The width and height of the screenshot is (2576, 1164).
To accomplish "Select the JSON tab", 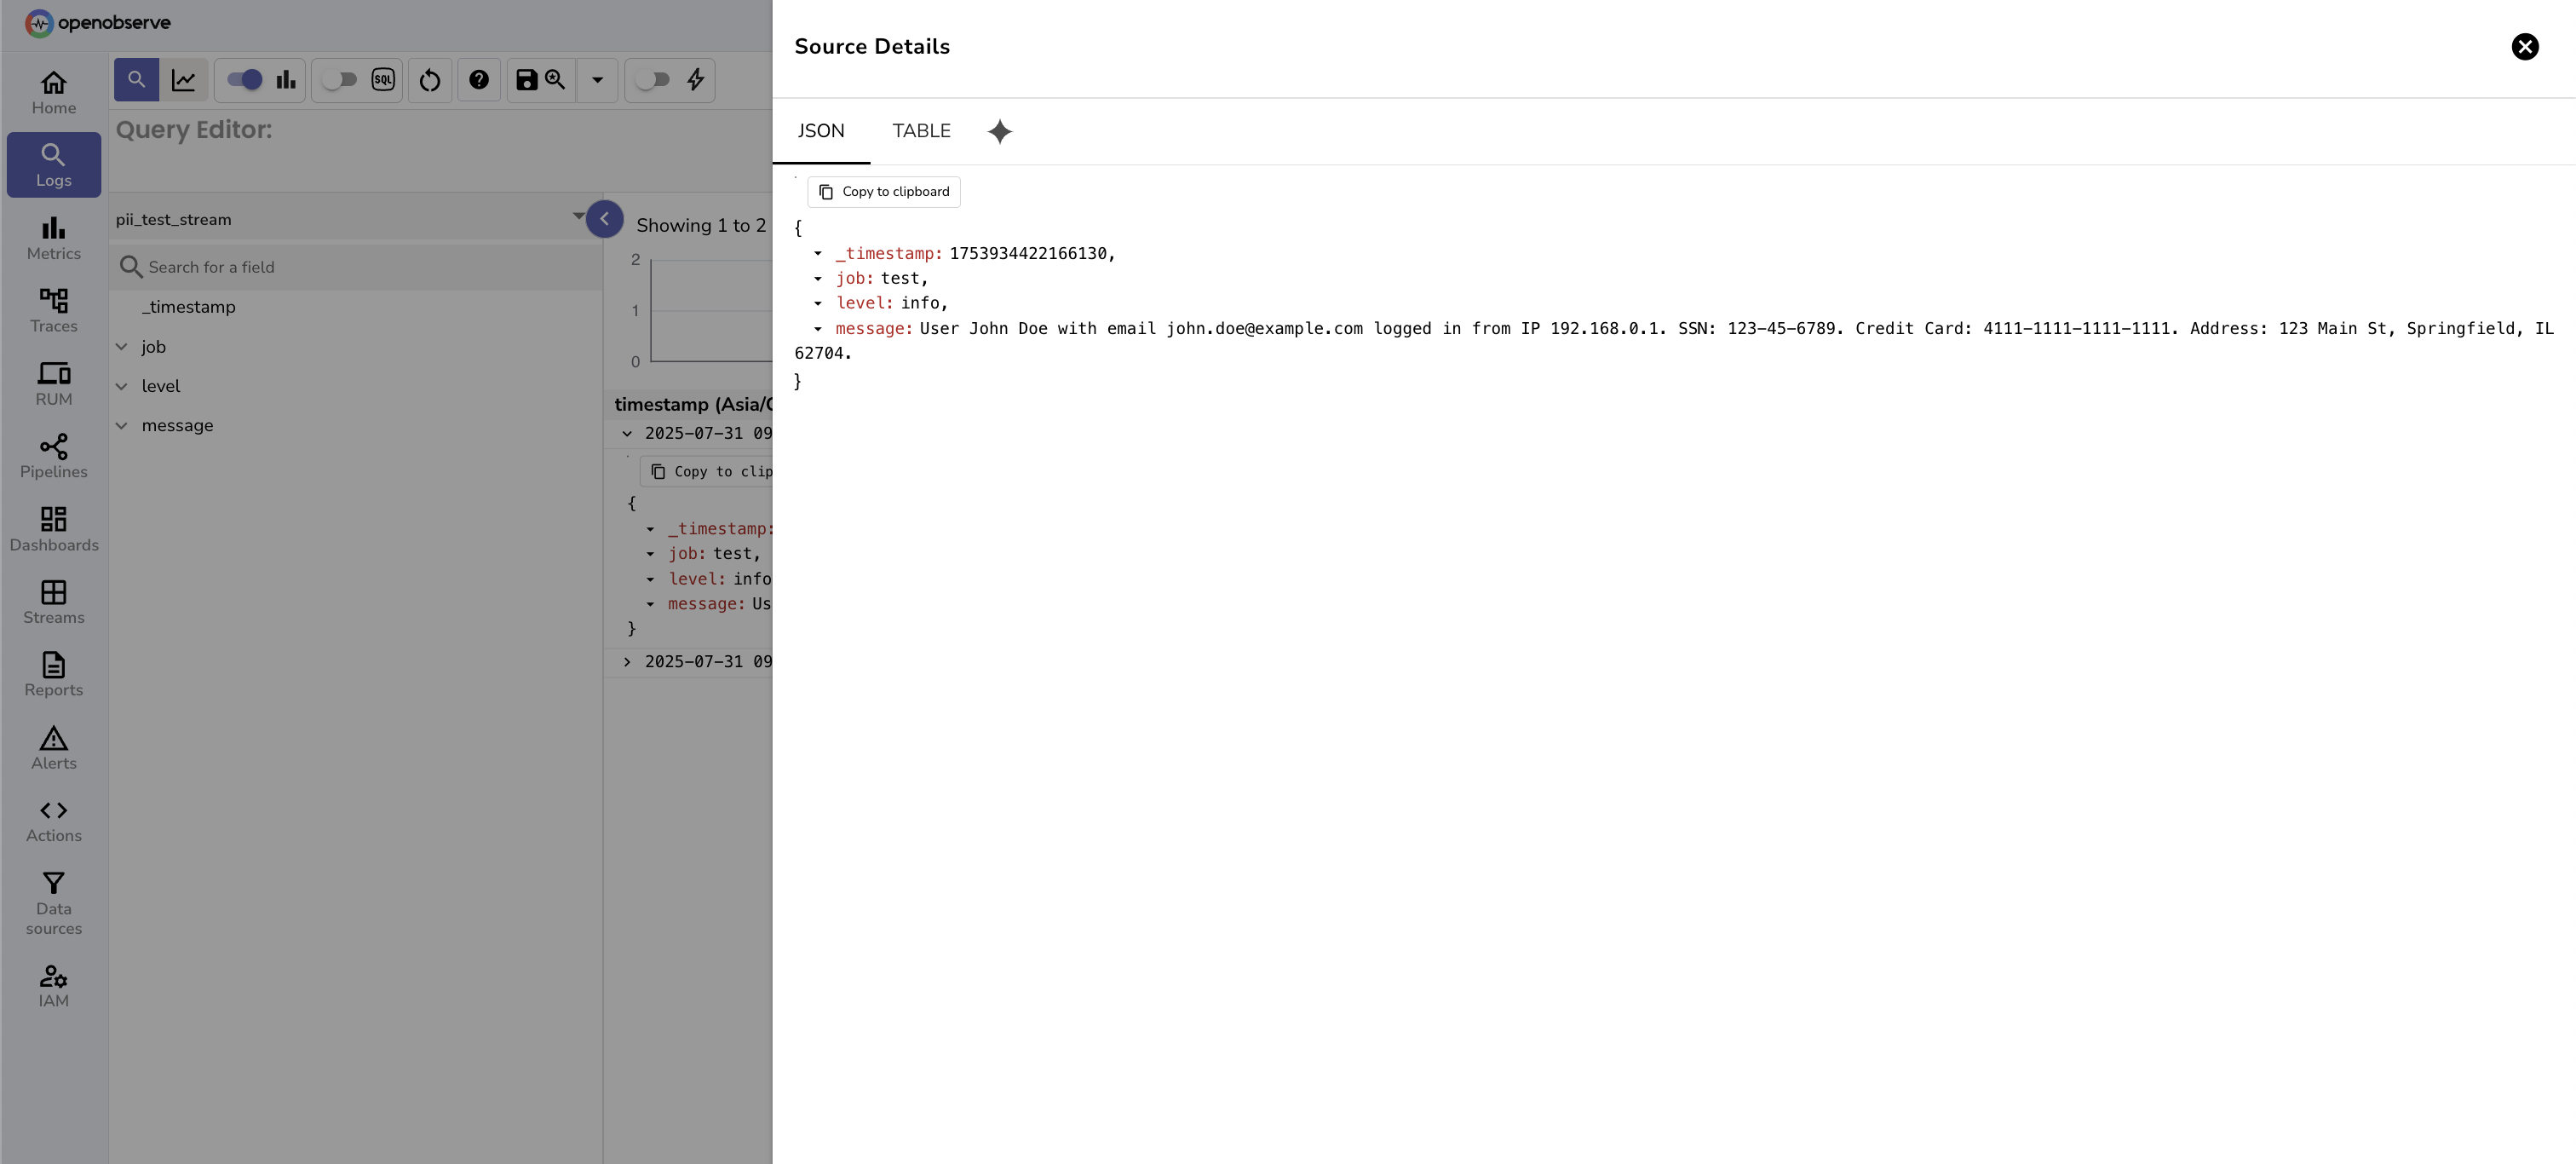I will pyautogui.click(x=820, y=131).
